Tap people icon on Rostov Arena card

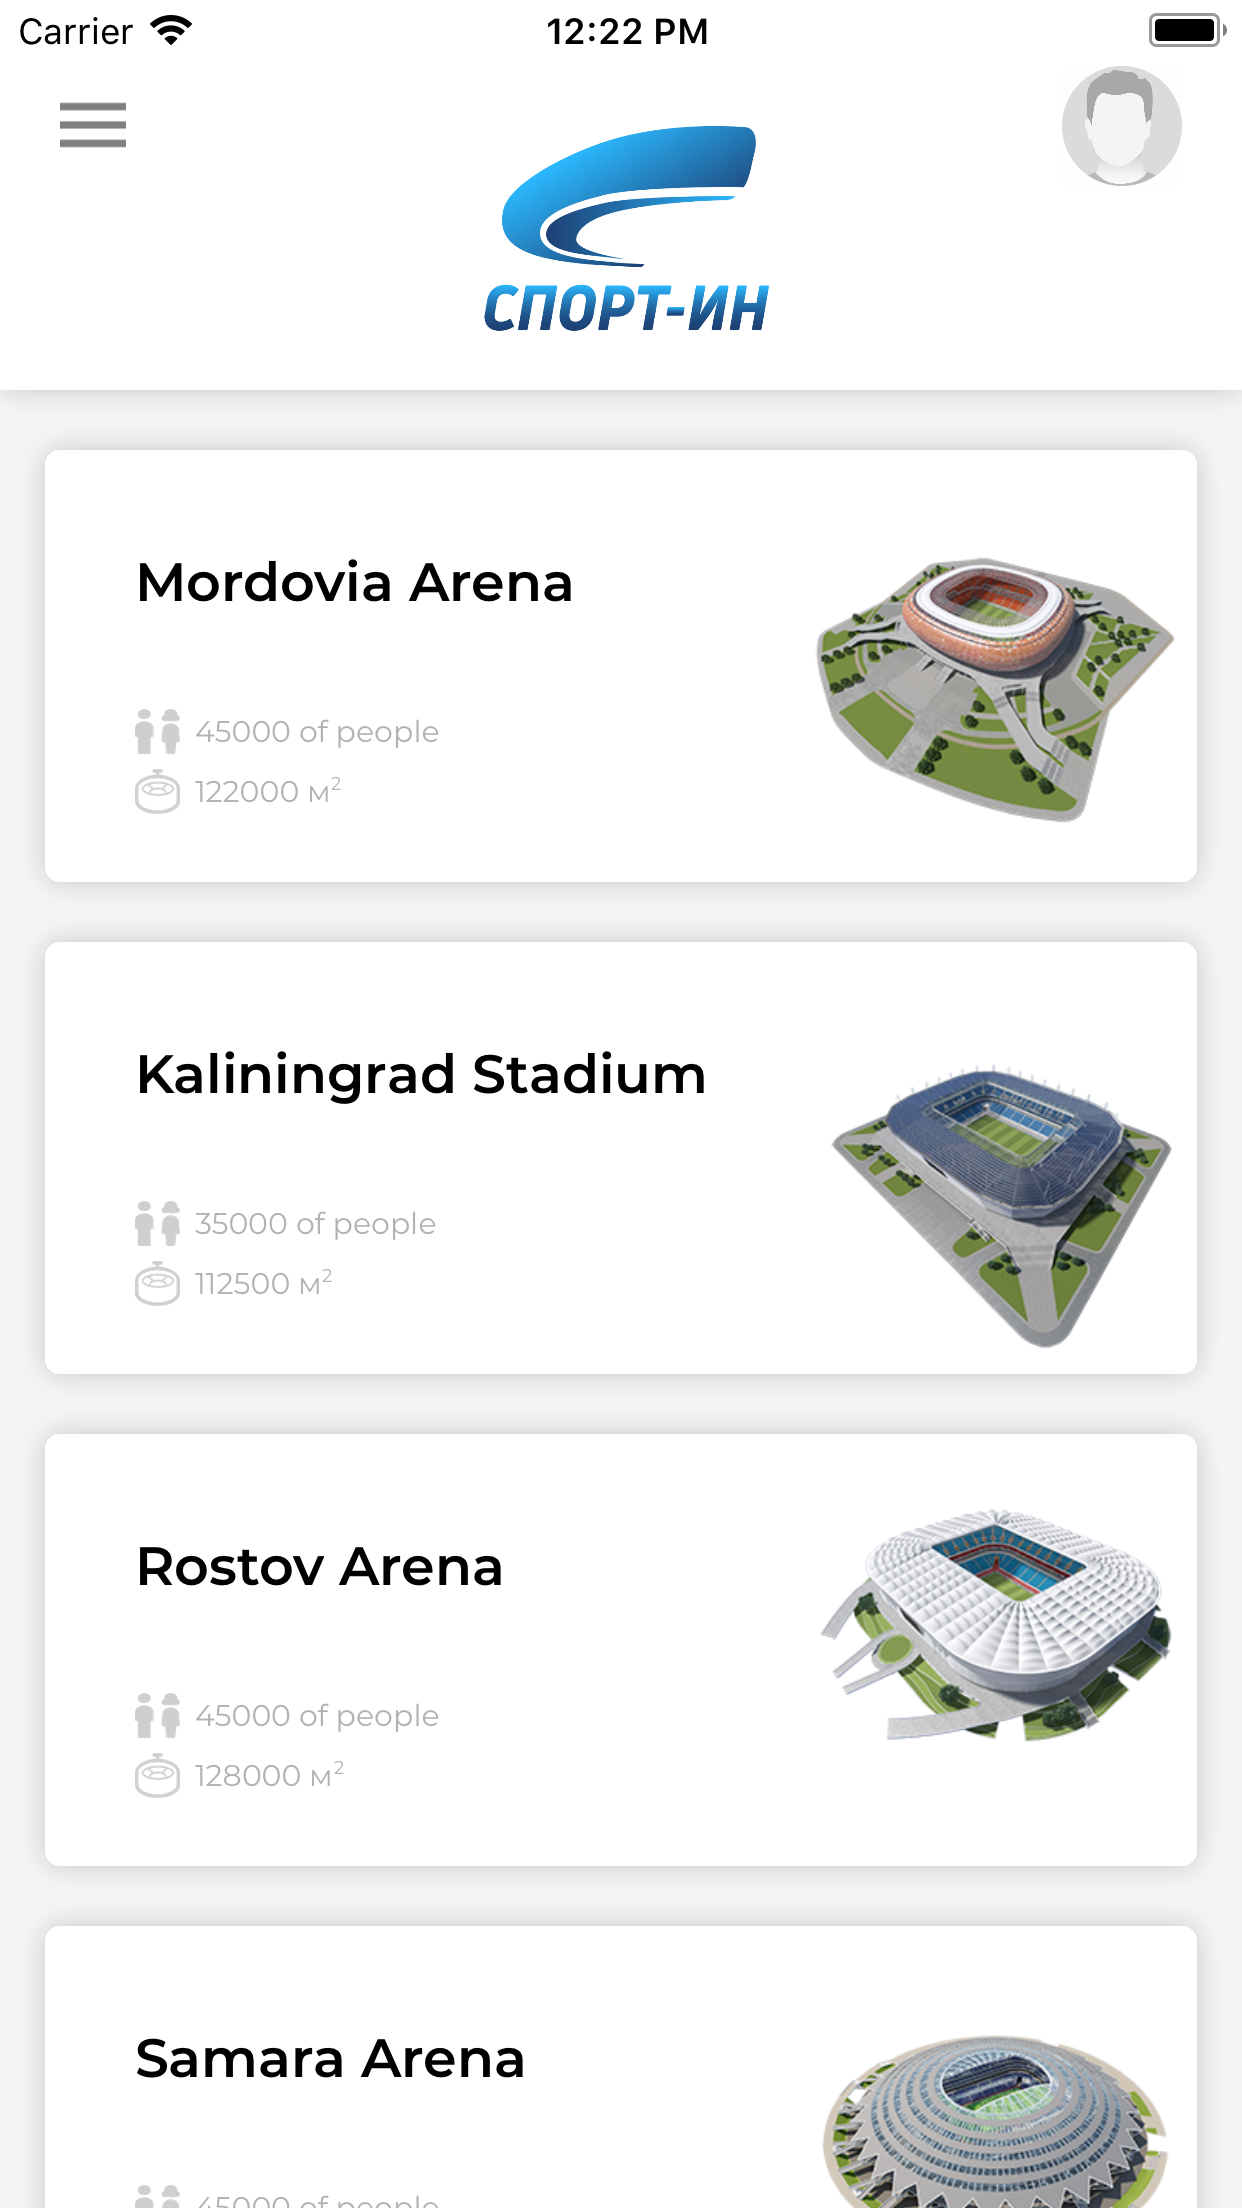157,1715
